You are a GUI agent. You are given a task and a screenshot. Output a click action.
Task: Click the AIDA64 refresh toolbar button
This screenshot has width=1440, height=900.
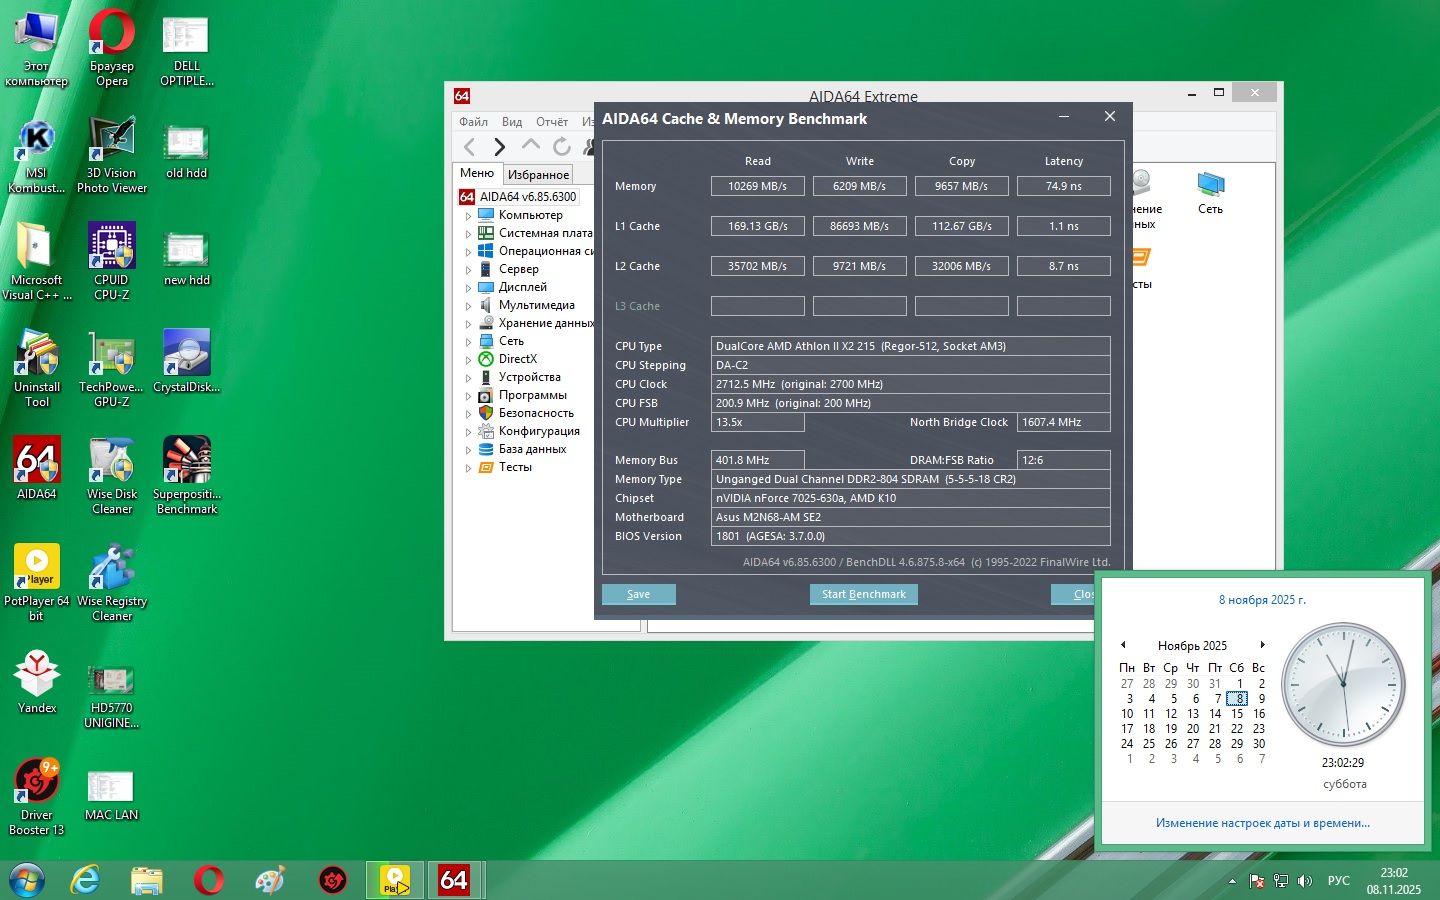click(562, 146)
